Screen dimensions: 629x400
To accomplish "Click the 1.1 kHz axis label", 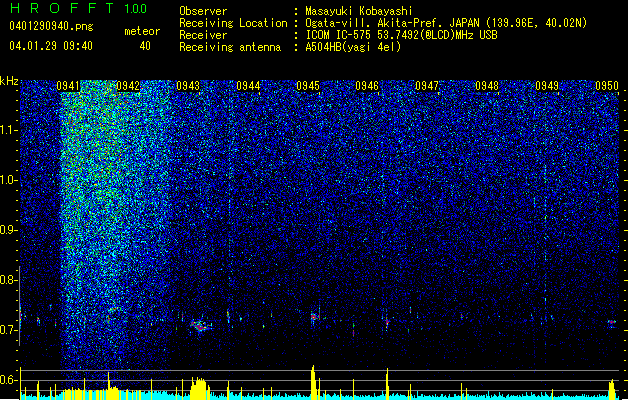I will click(x=8, y=130).
